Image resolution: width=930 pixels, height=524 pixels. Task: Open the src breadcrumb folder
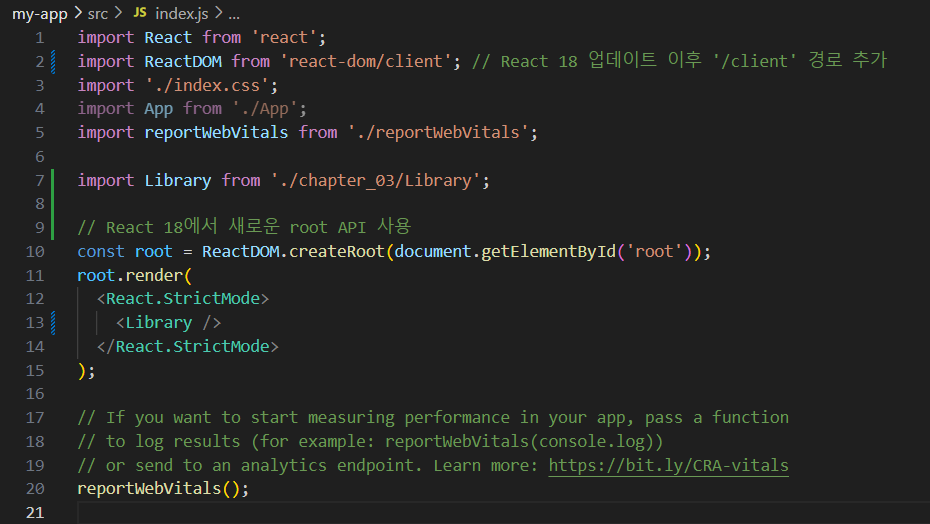[98, 13]
